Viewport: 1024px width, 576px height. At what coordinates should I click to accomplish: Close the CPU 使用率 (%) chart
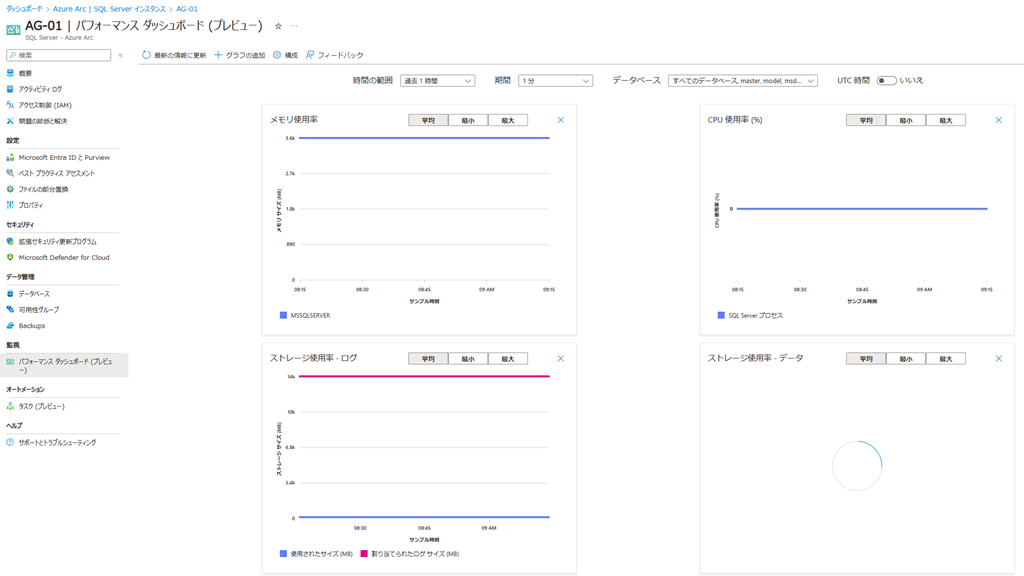tap(999, 120)
